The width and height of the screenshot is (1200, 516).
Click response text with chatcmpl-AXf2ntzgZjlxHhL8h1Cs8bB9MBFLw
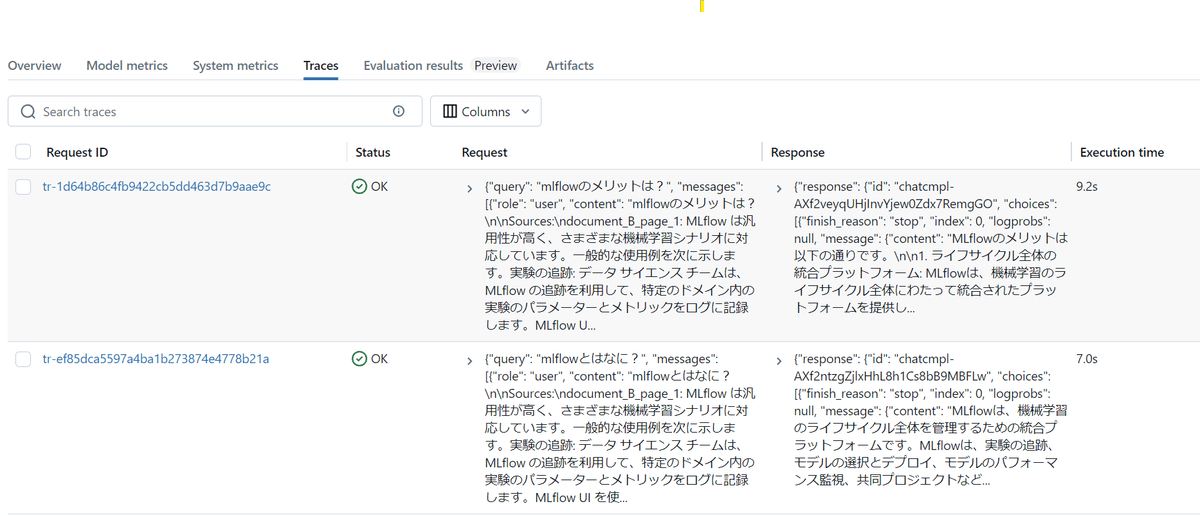931,419
